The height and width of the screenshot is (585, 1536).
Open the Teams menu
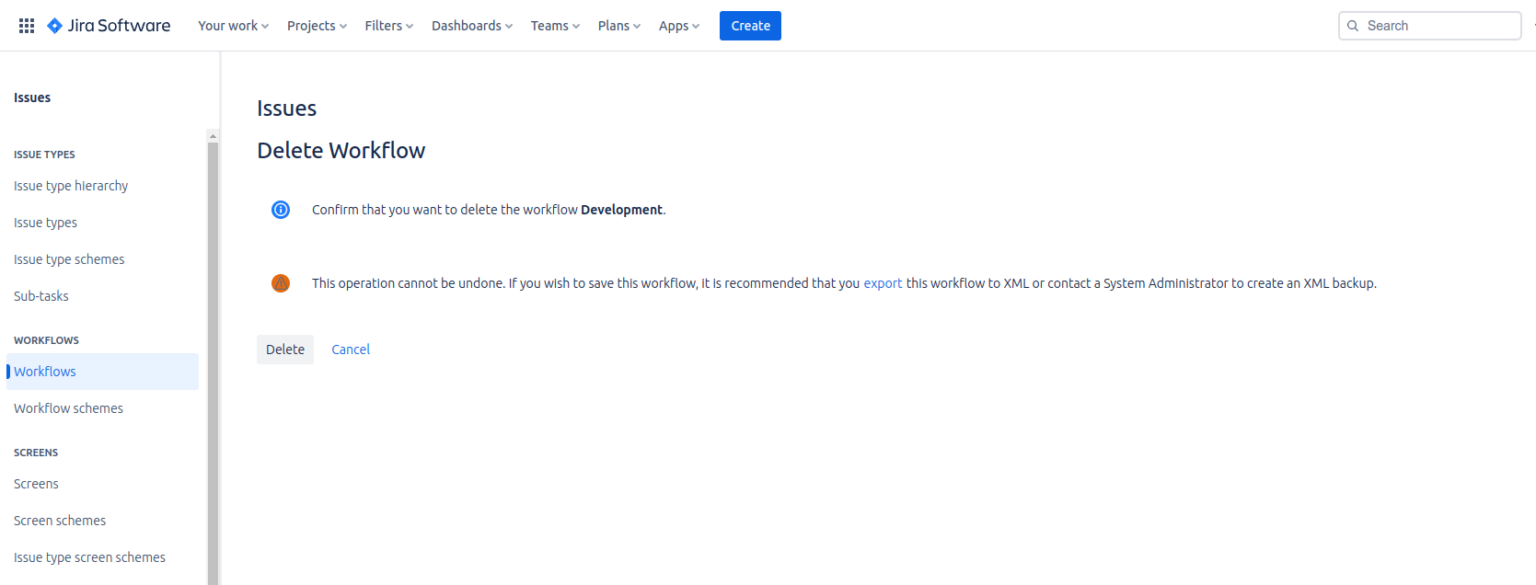tap(555, 26)
